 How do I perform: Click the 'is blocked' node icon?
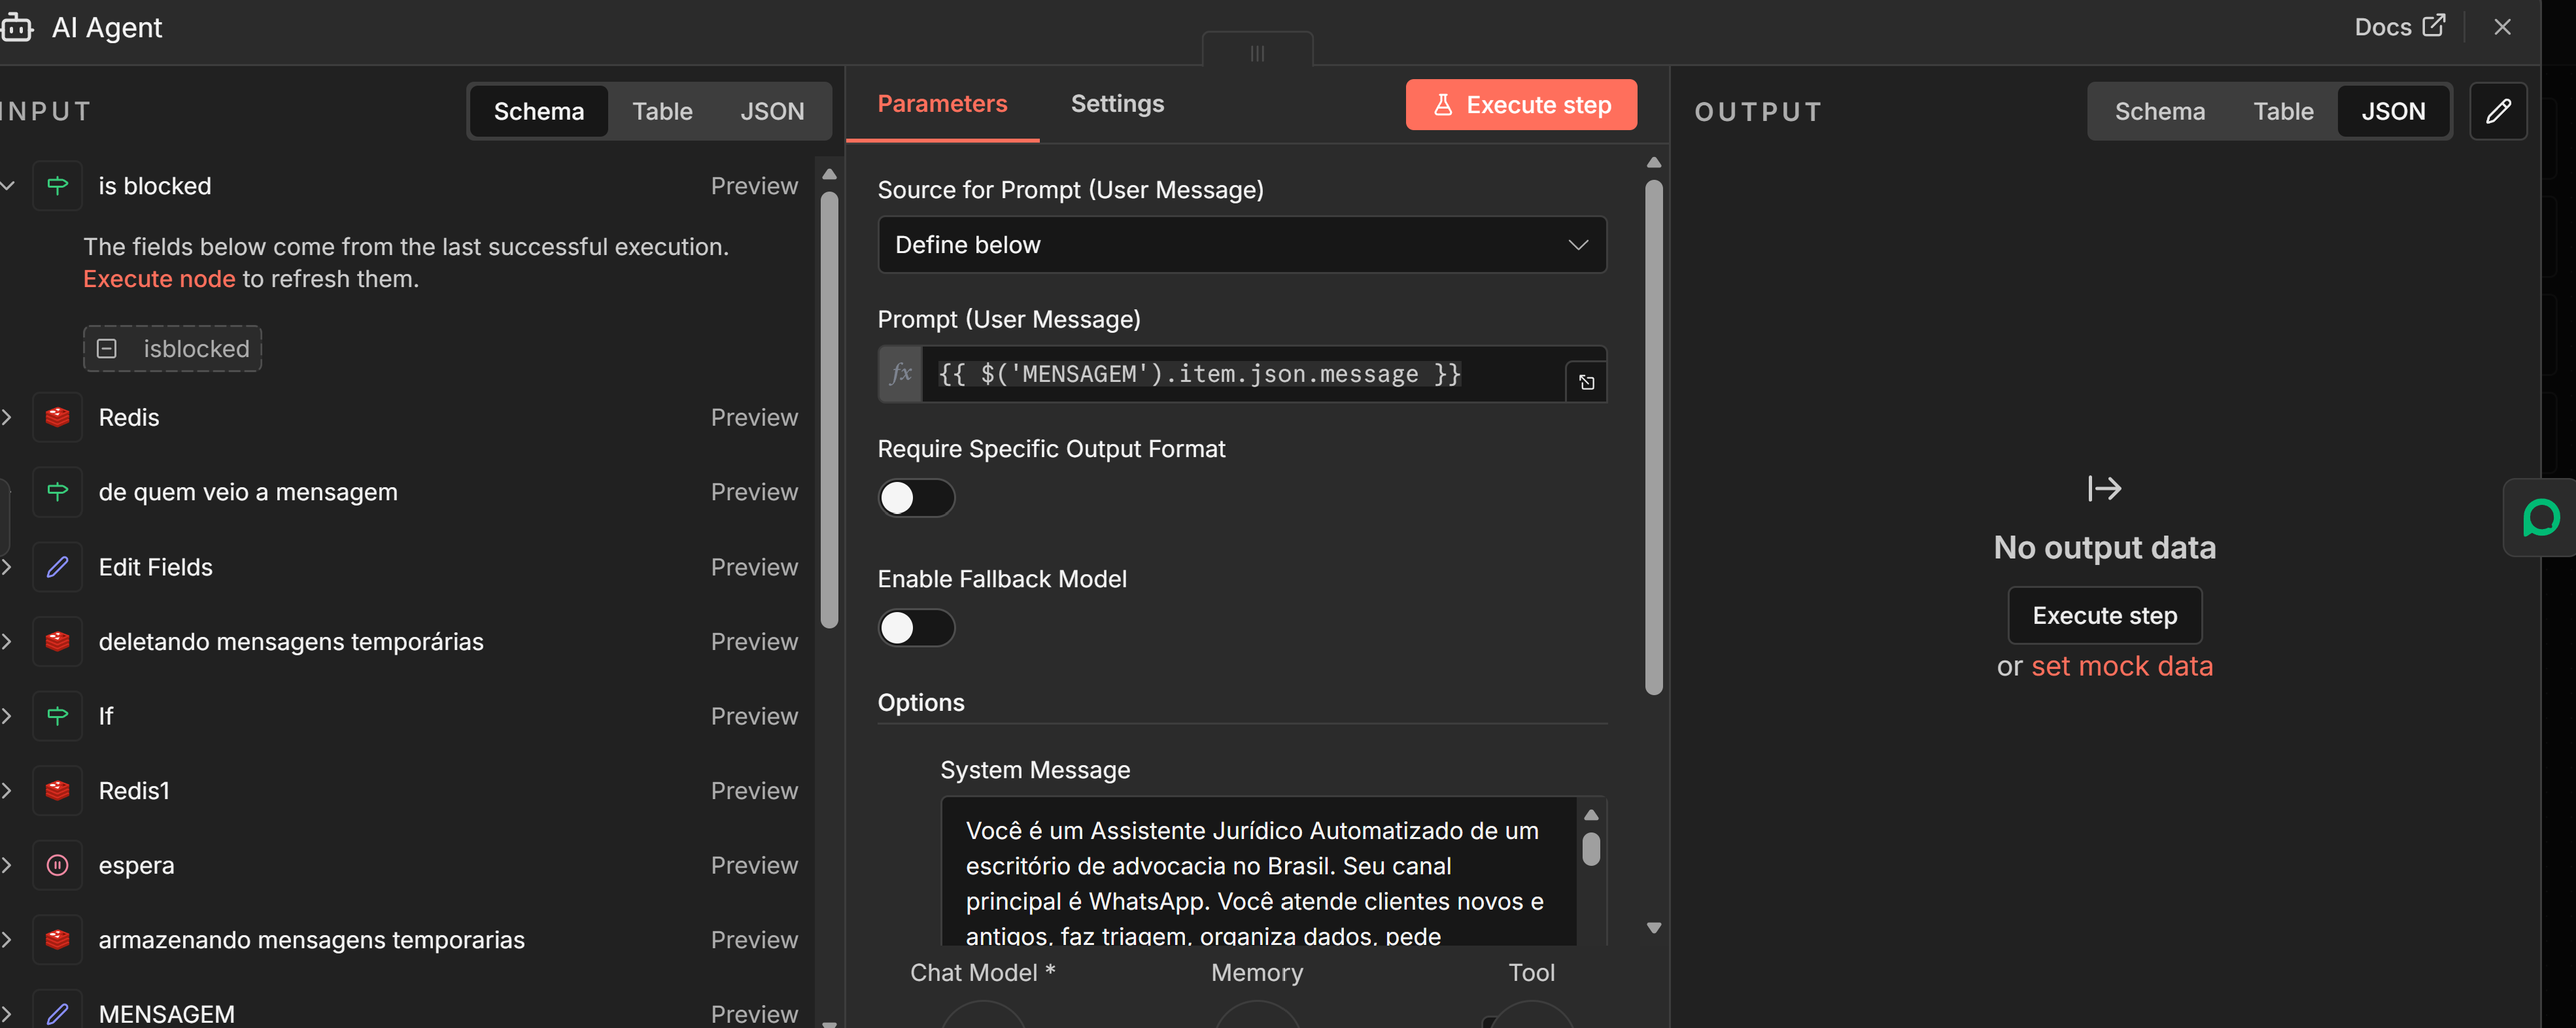57,186
